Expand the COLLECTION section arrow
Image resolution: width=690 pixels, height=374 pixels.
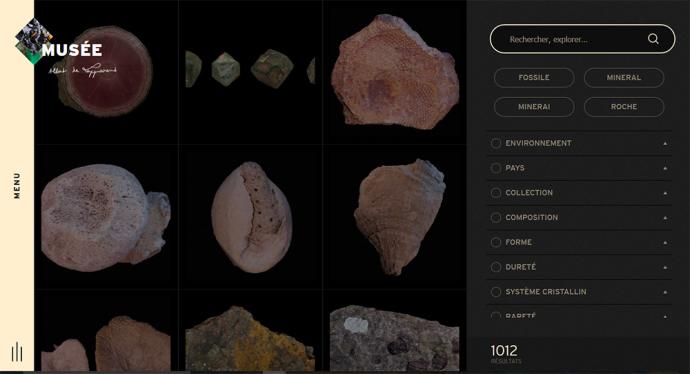point(665,193)
